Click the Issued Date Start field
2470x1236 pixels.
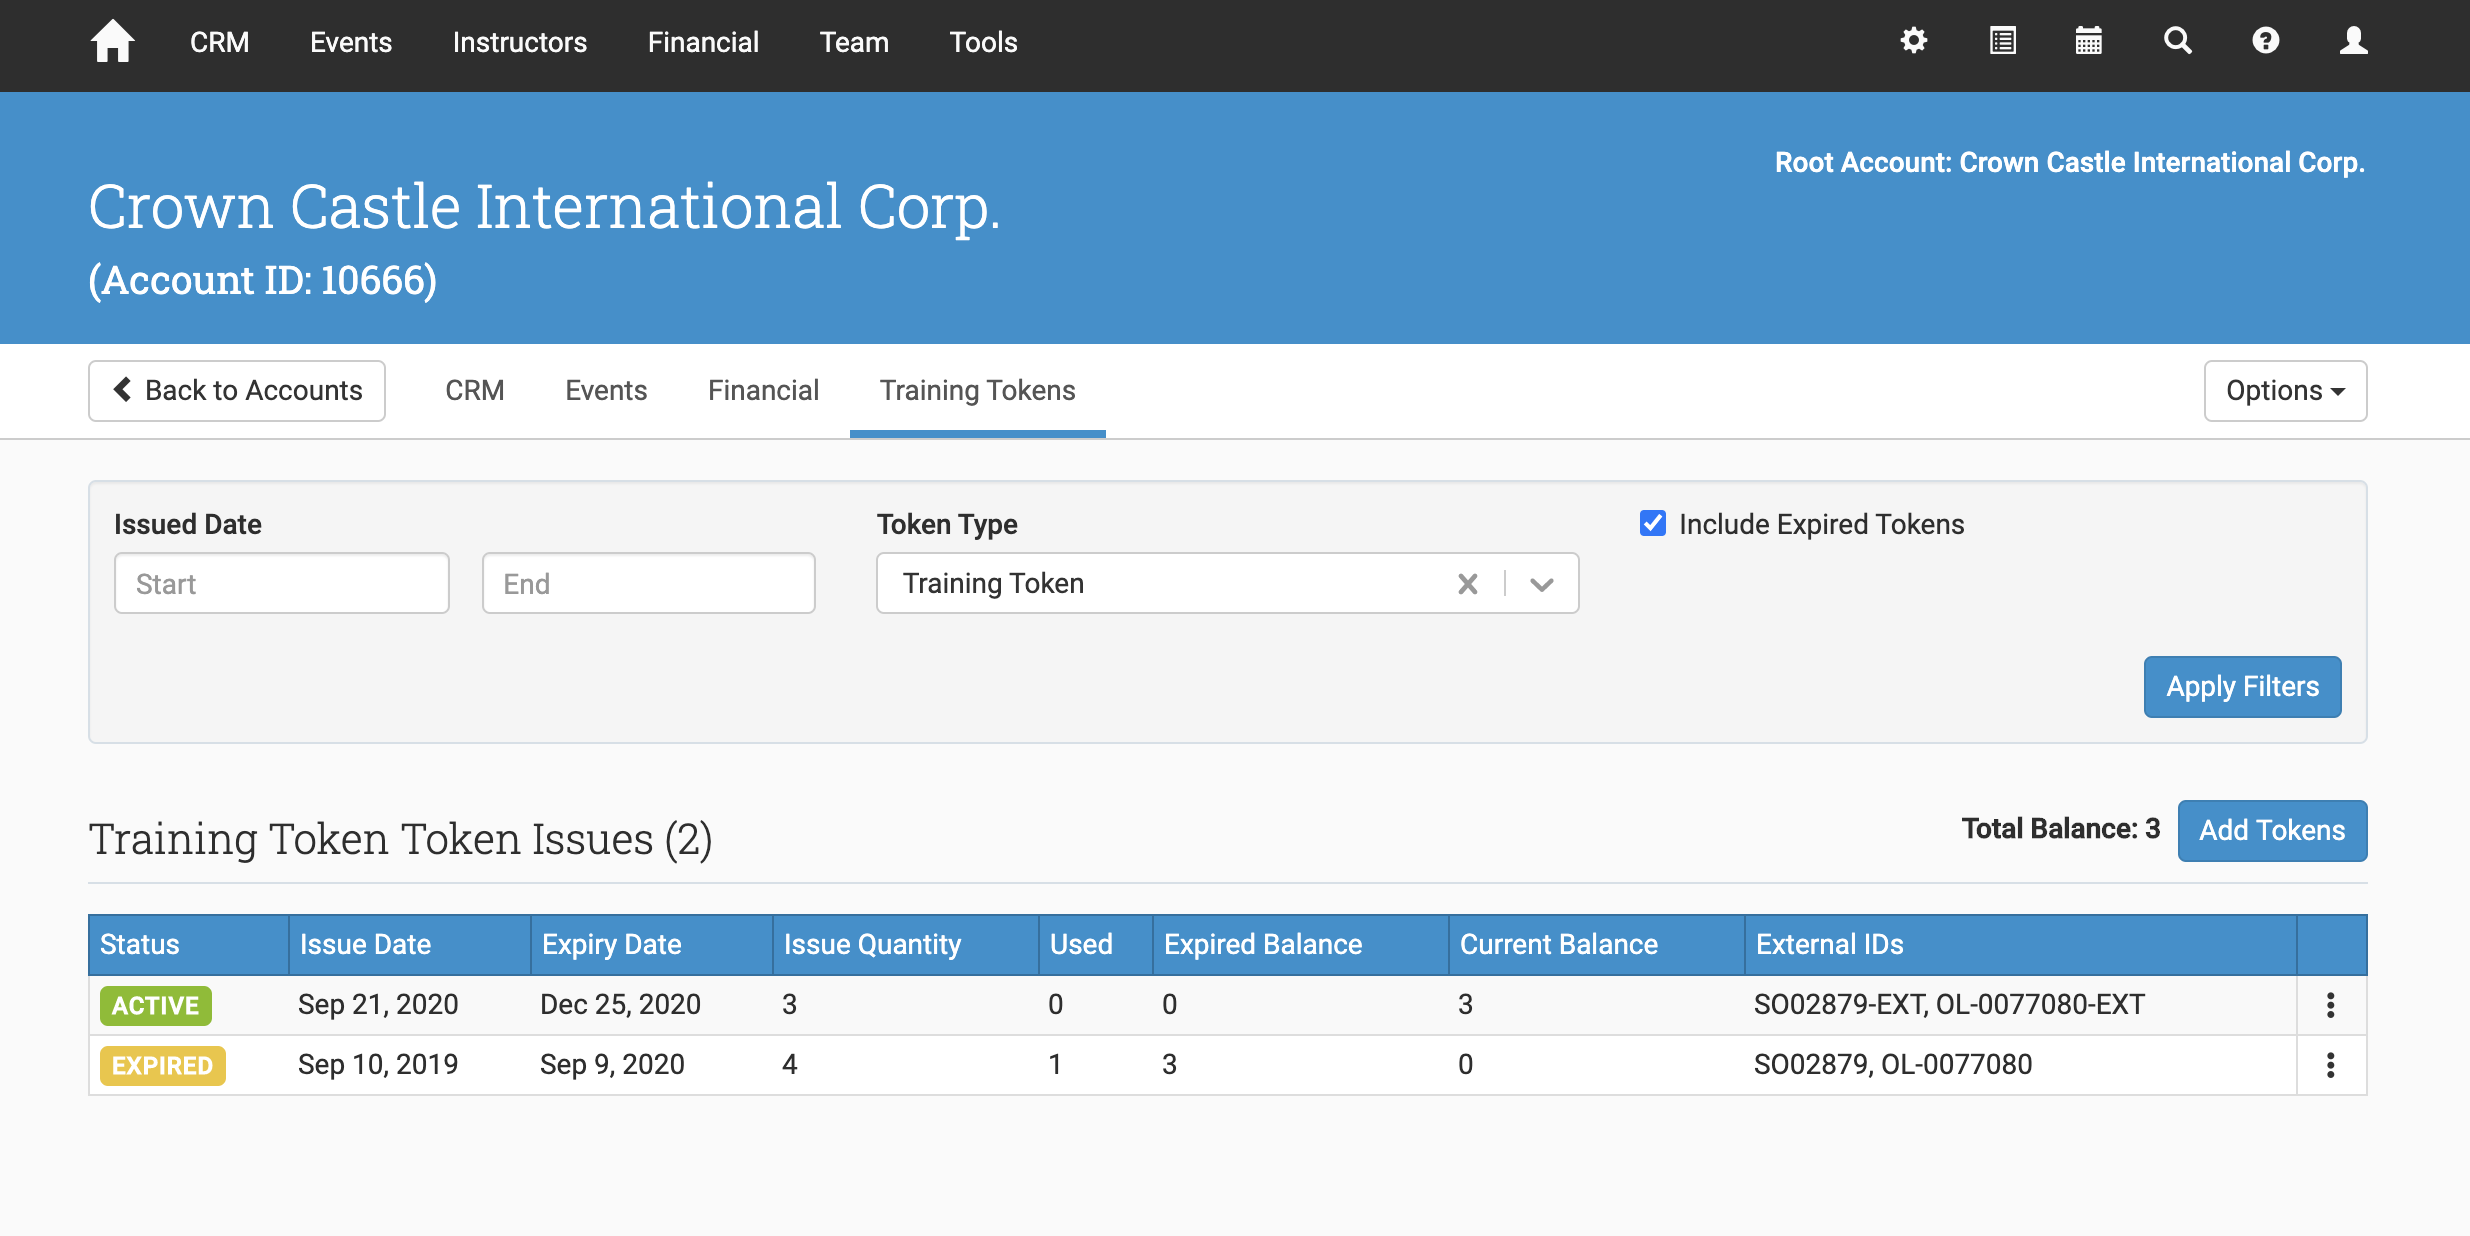coord(282,584)
